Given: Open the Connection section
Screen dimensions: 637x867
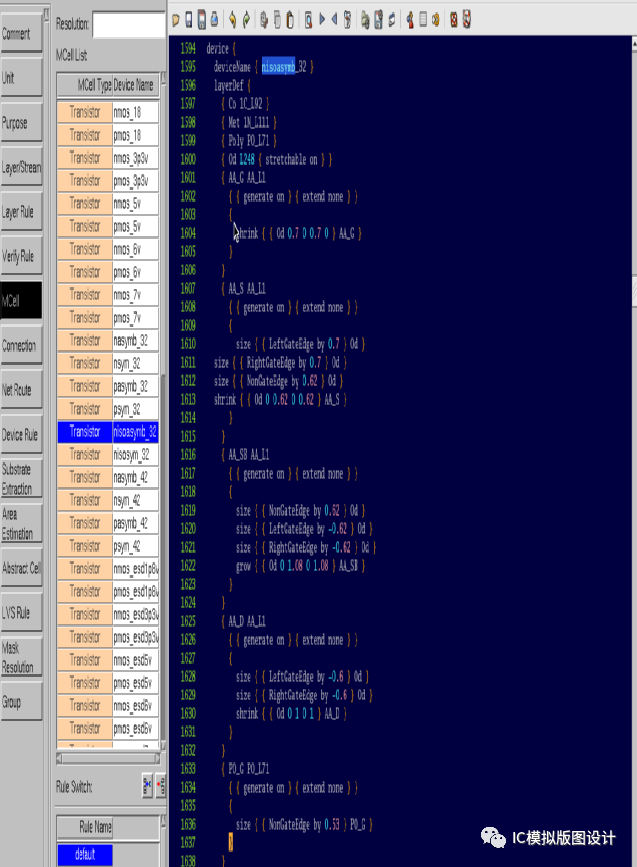Looking at the screenshot, I should point(21,346).
